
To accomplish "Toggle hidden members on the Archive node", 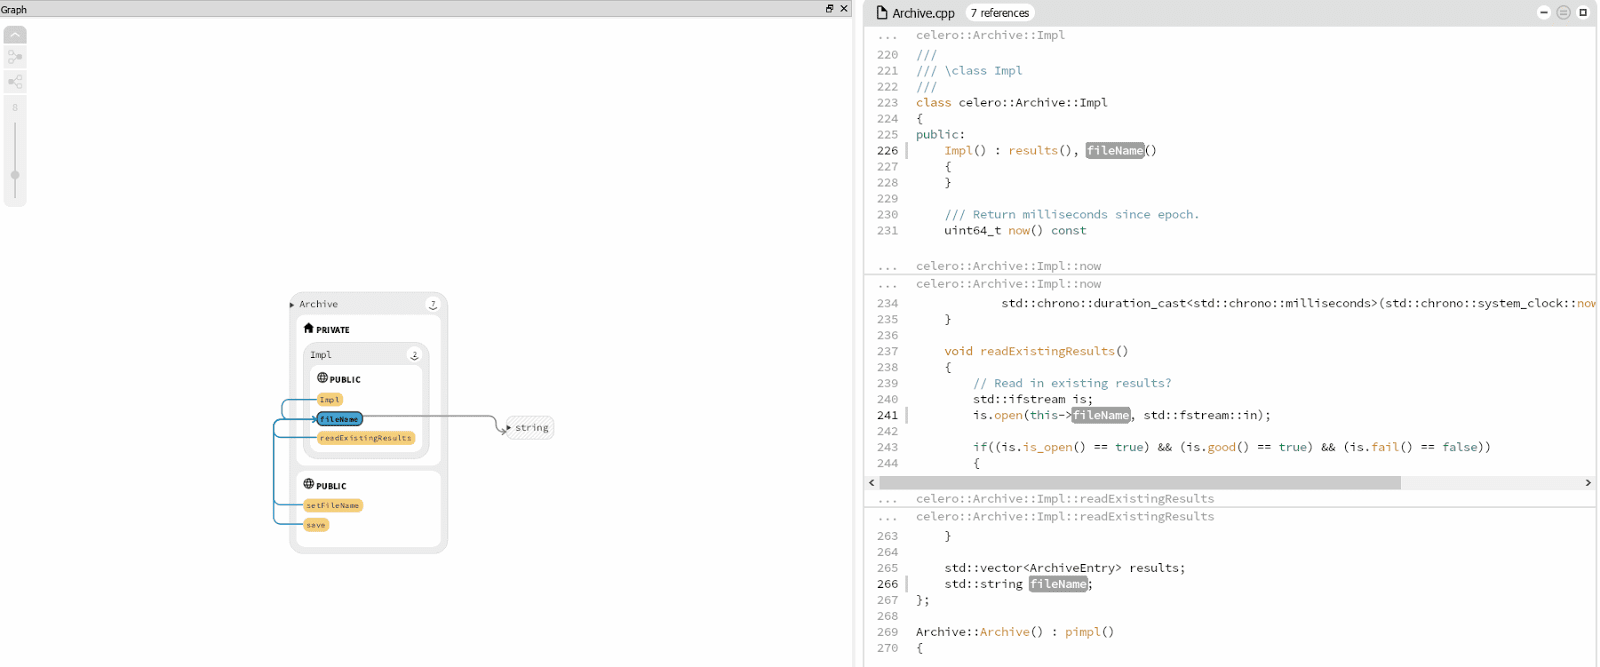I will tap(433, 304).
